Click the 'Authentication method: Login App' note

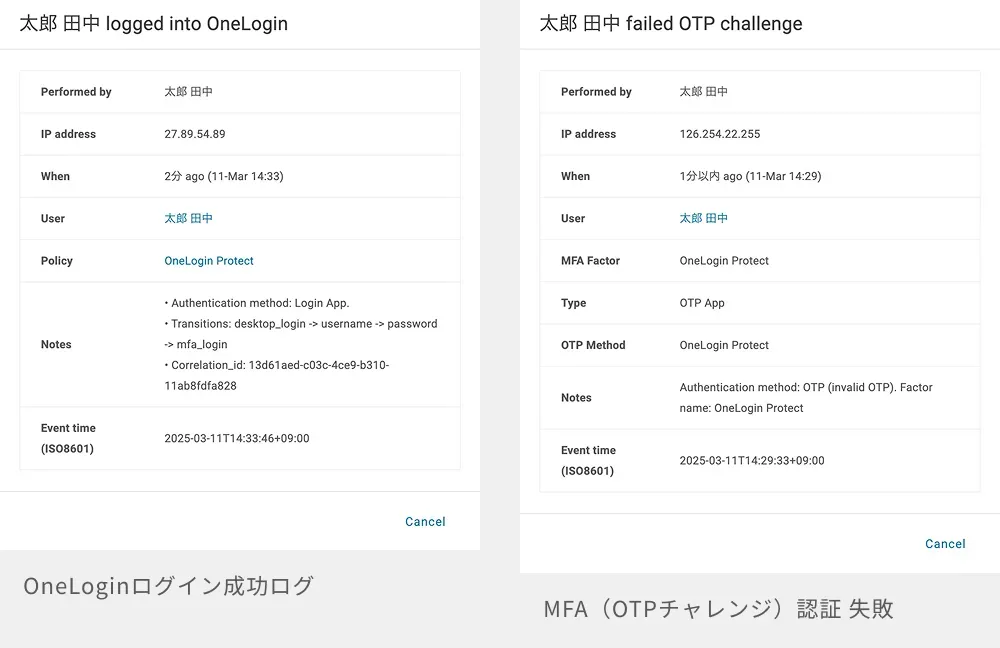click(x=259, y=303)
